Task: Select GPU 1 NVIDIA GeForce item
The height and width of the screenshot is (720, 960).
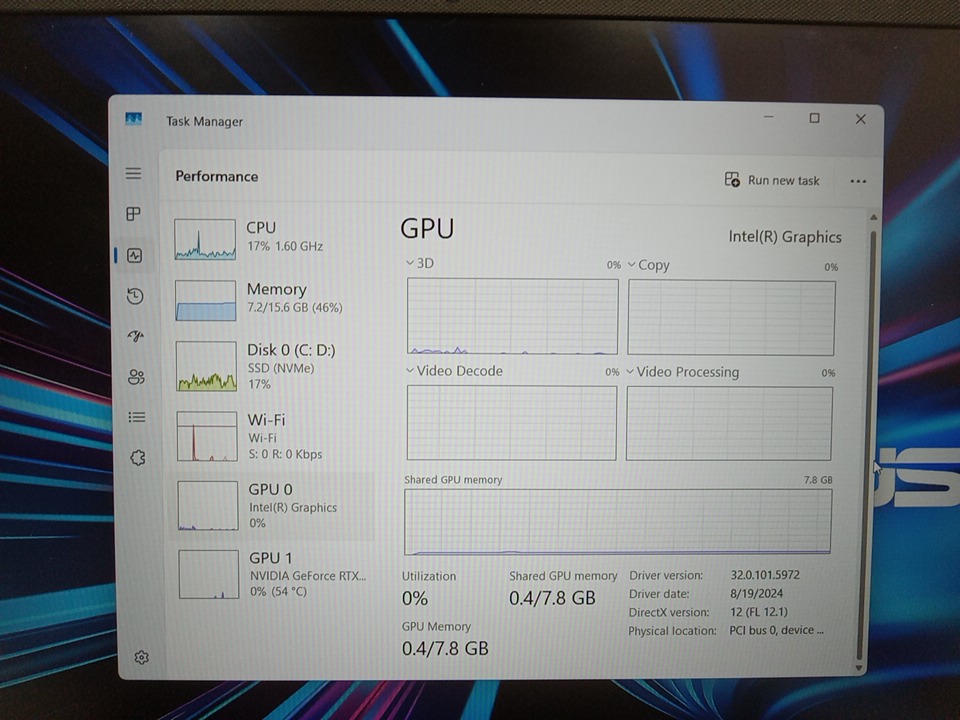Action: click(272, 573)
